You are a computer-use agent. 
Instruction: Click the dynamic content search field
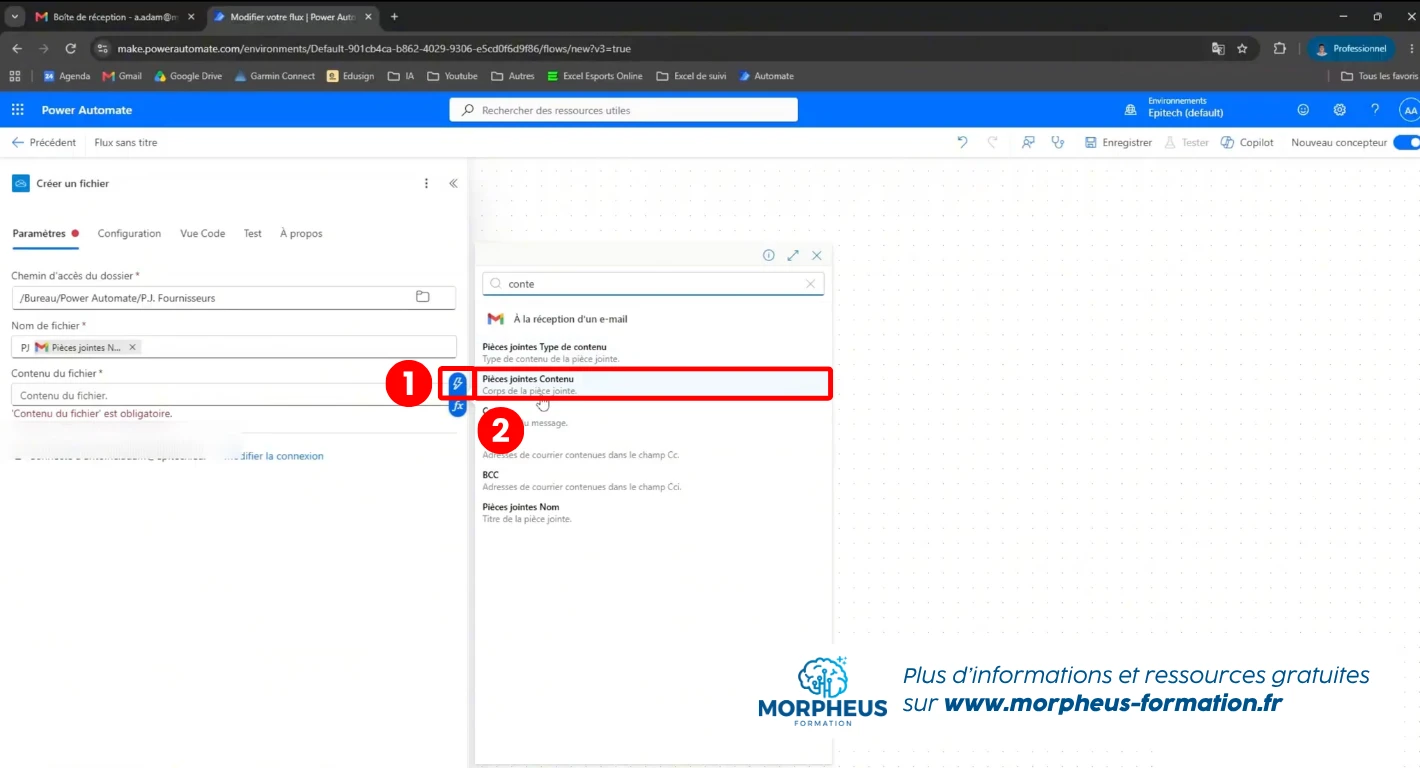pyautogui.click(x=654, y=284)
